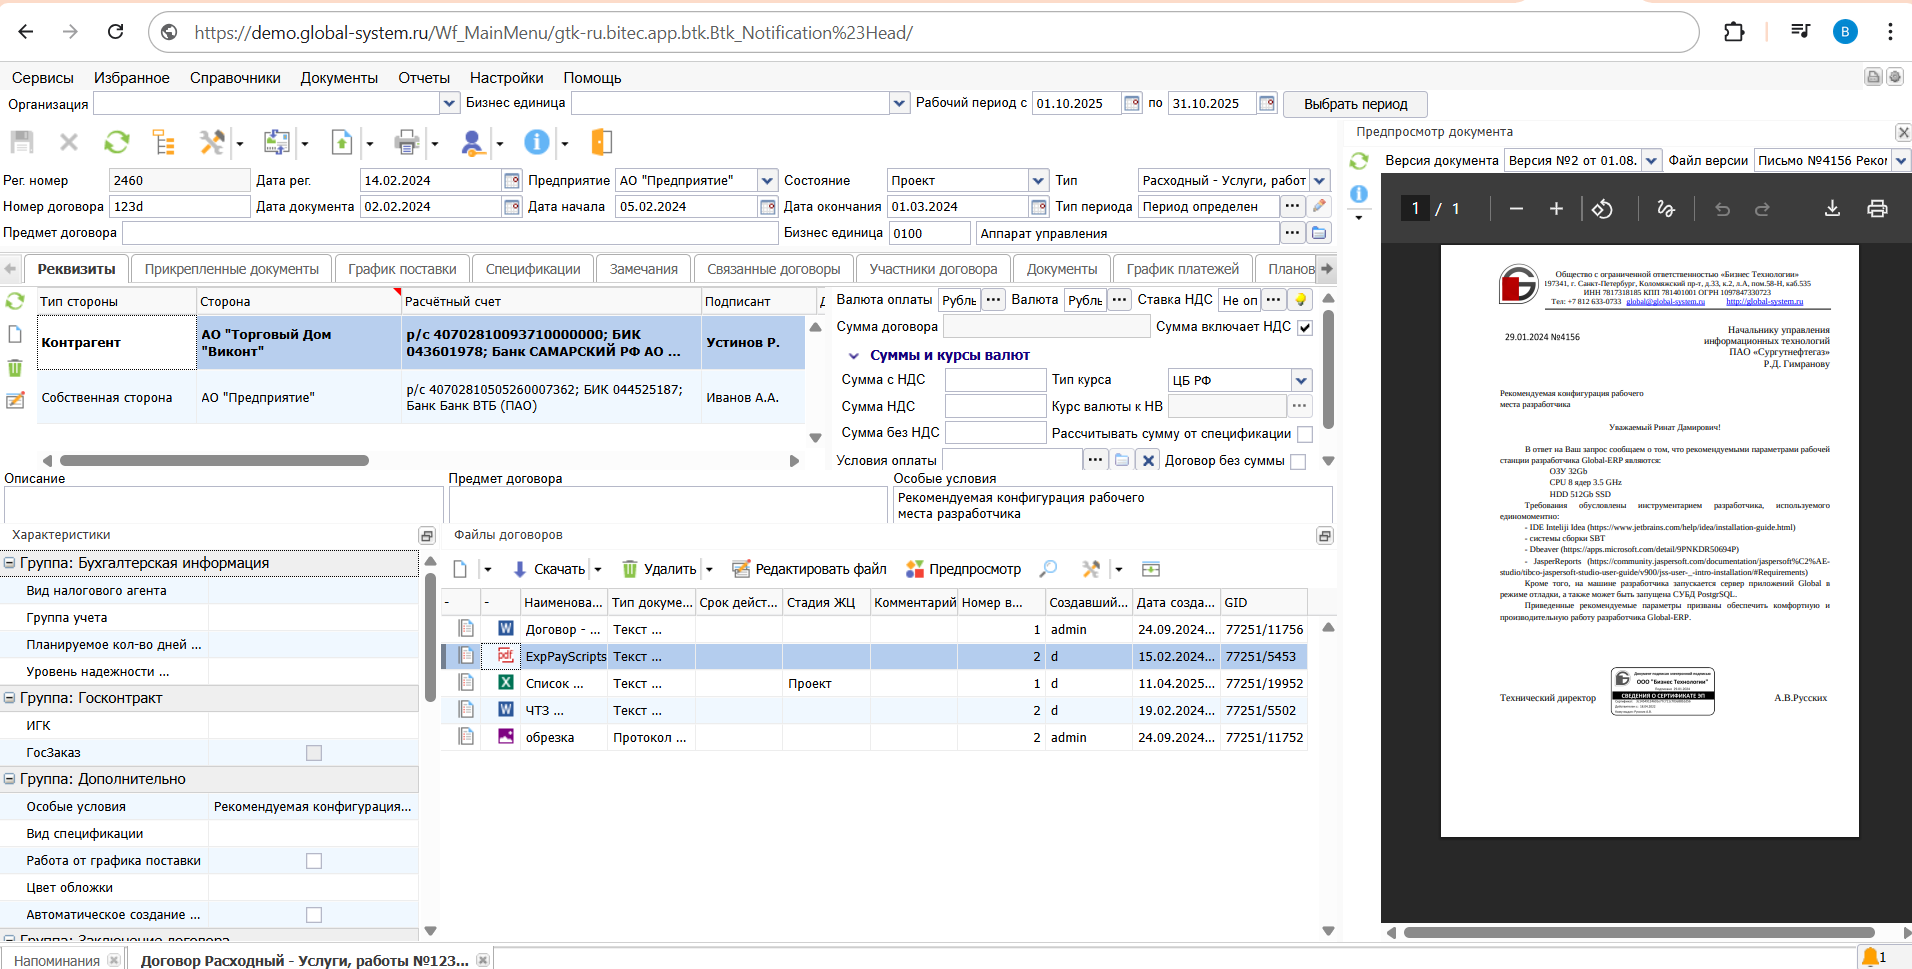The width and height of the screenshot is (1912, 969).
Task: Click the printer icon in main toolbar
Action: tap(406, 143)
